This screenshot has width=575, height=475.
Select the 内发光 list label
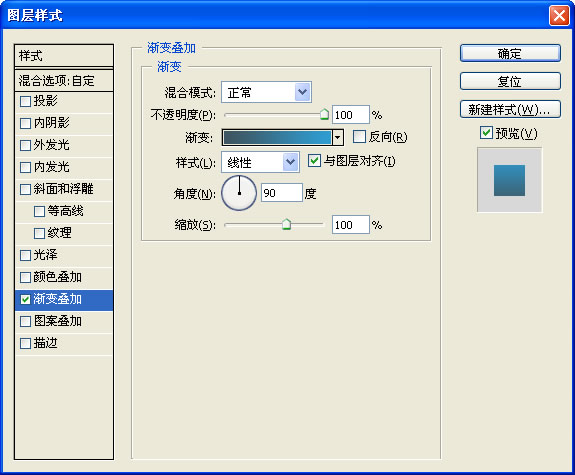tap(51, 167)
